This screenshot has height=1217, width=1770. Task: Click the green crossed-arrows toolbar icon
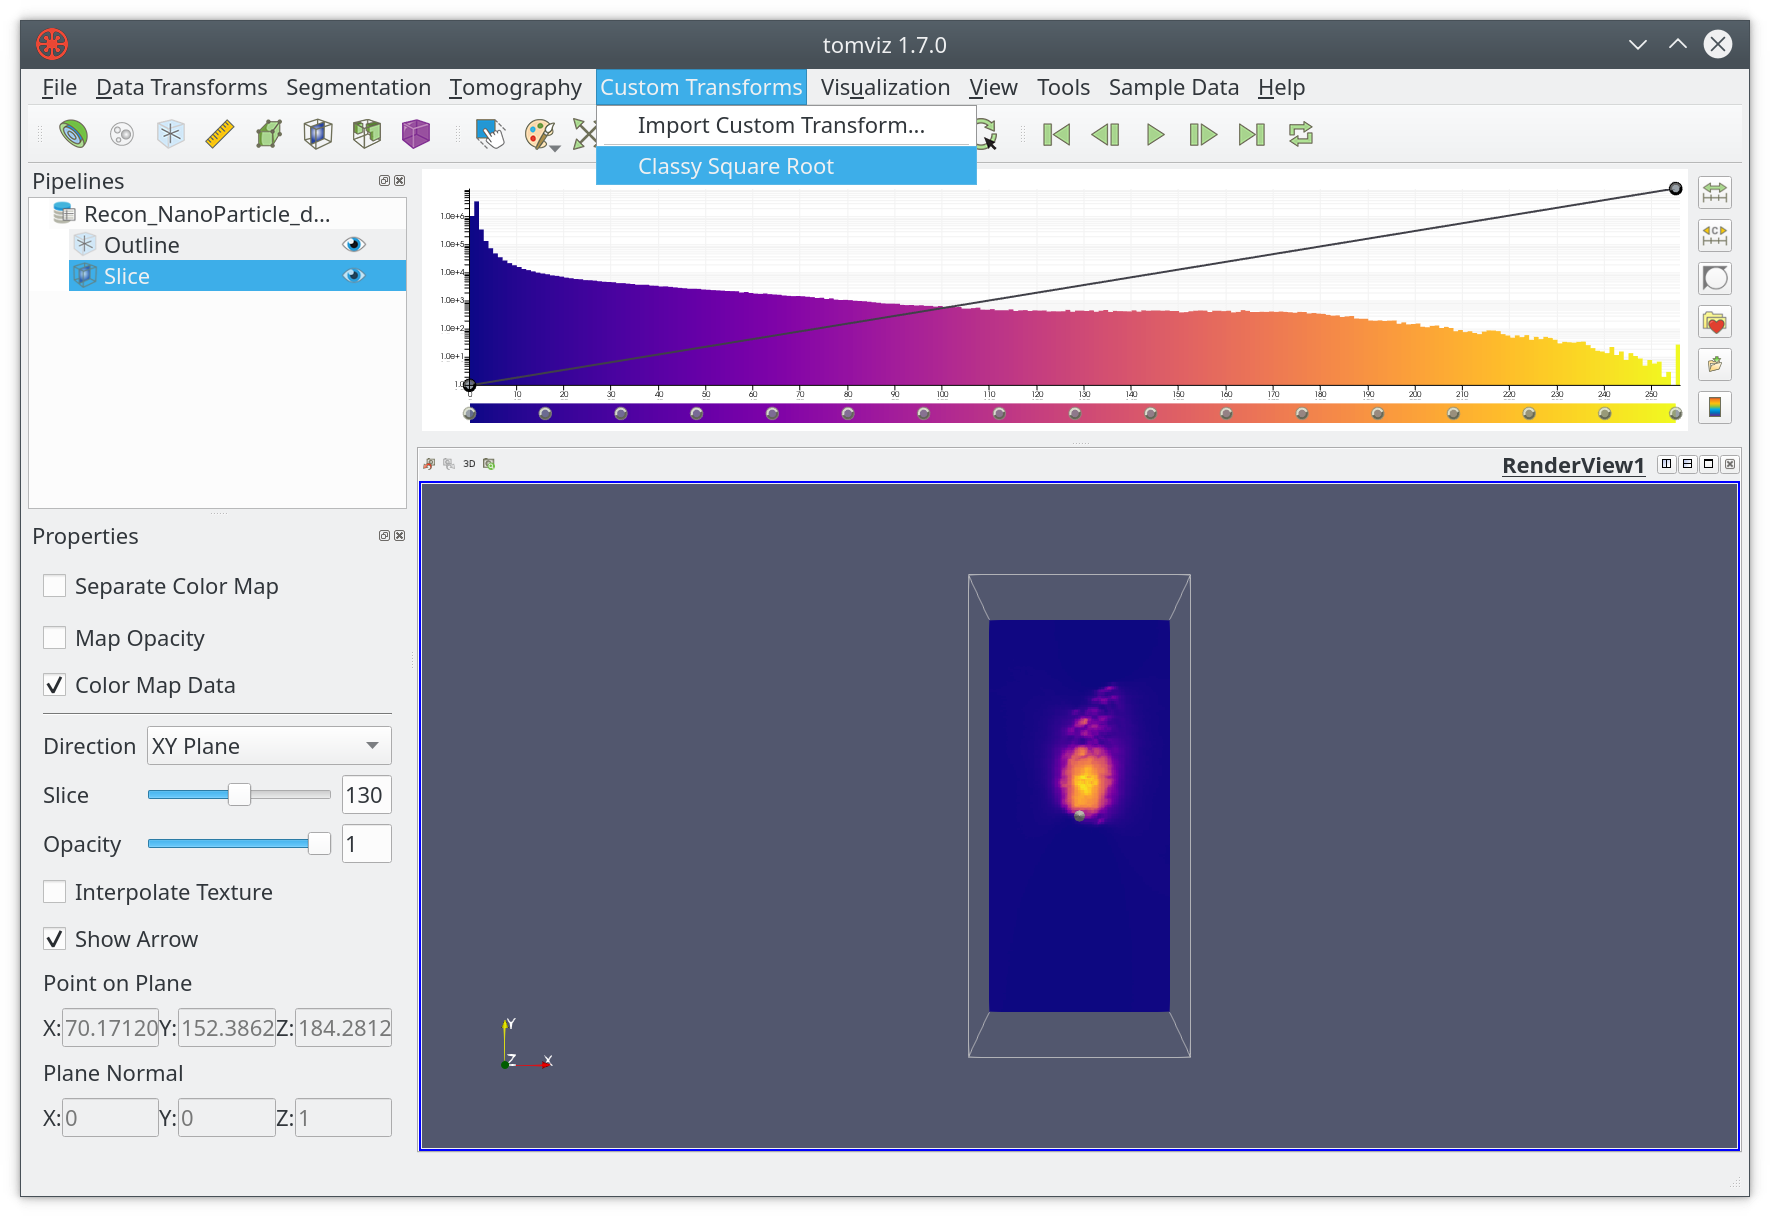(x=584, y=134)
